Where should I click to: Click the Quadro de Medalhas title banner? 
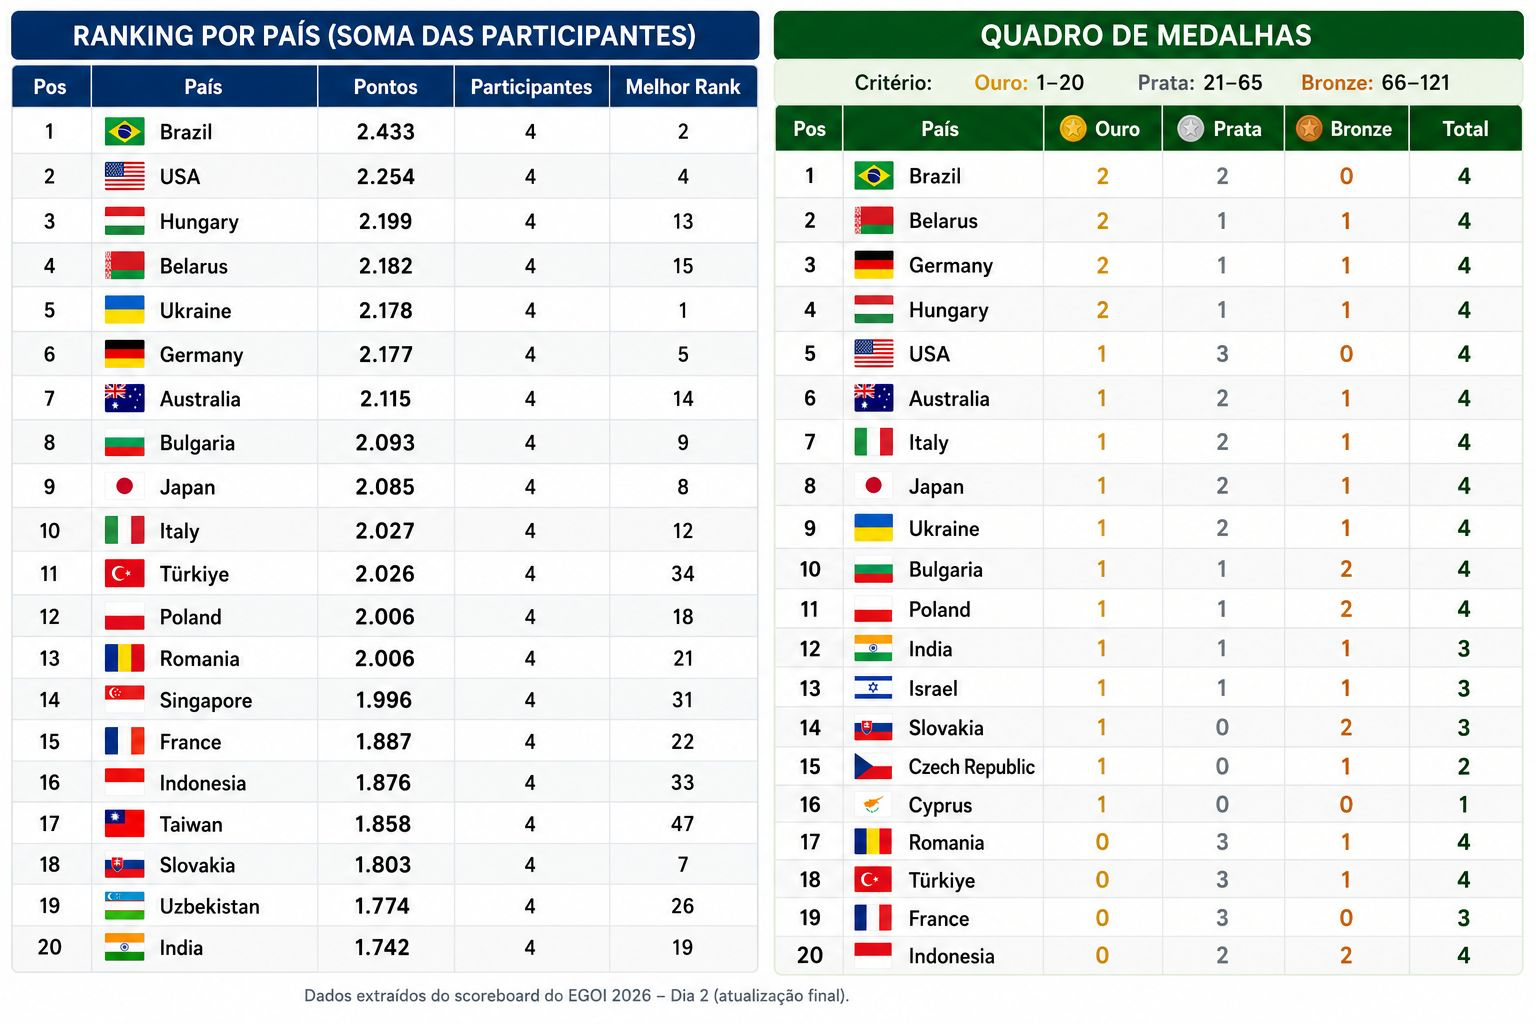click(1147, 36)
